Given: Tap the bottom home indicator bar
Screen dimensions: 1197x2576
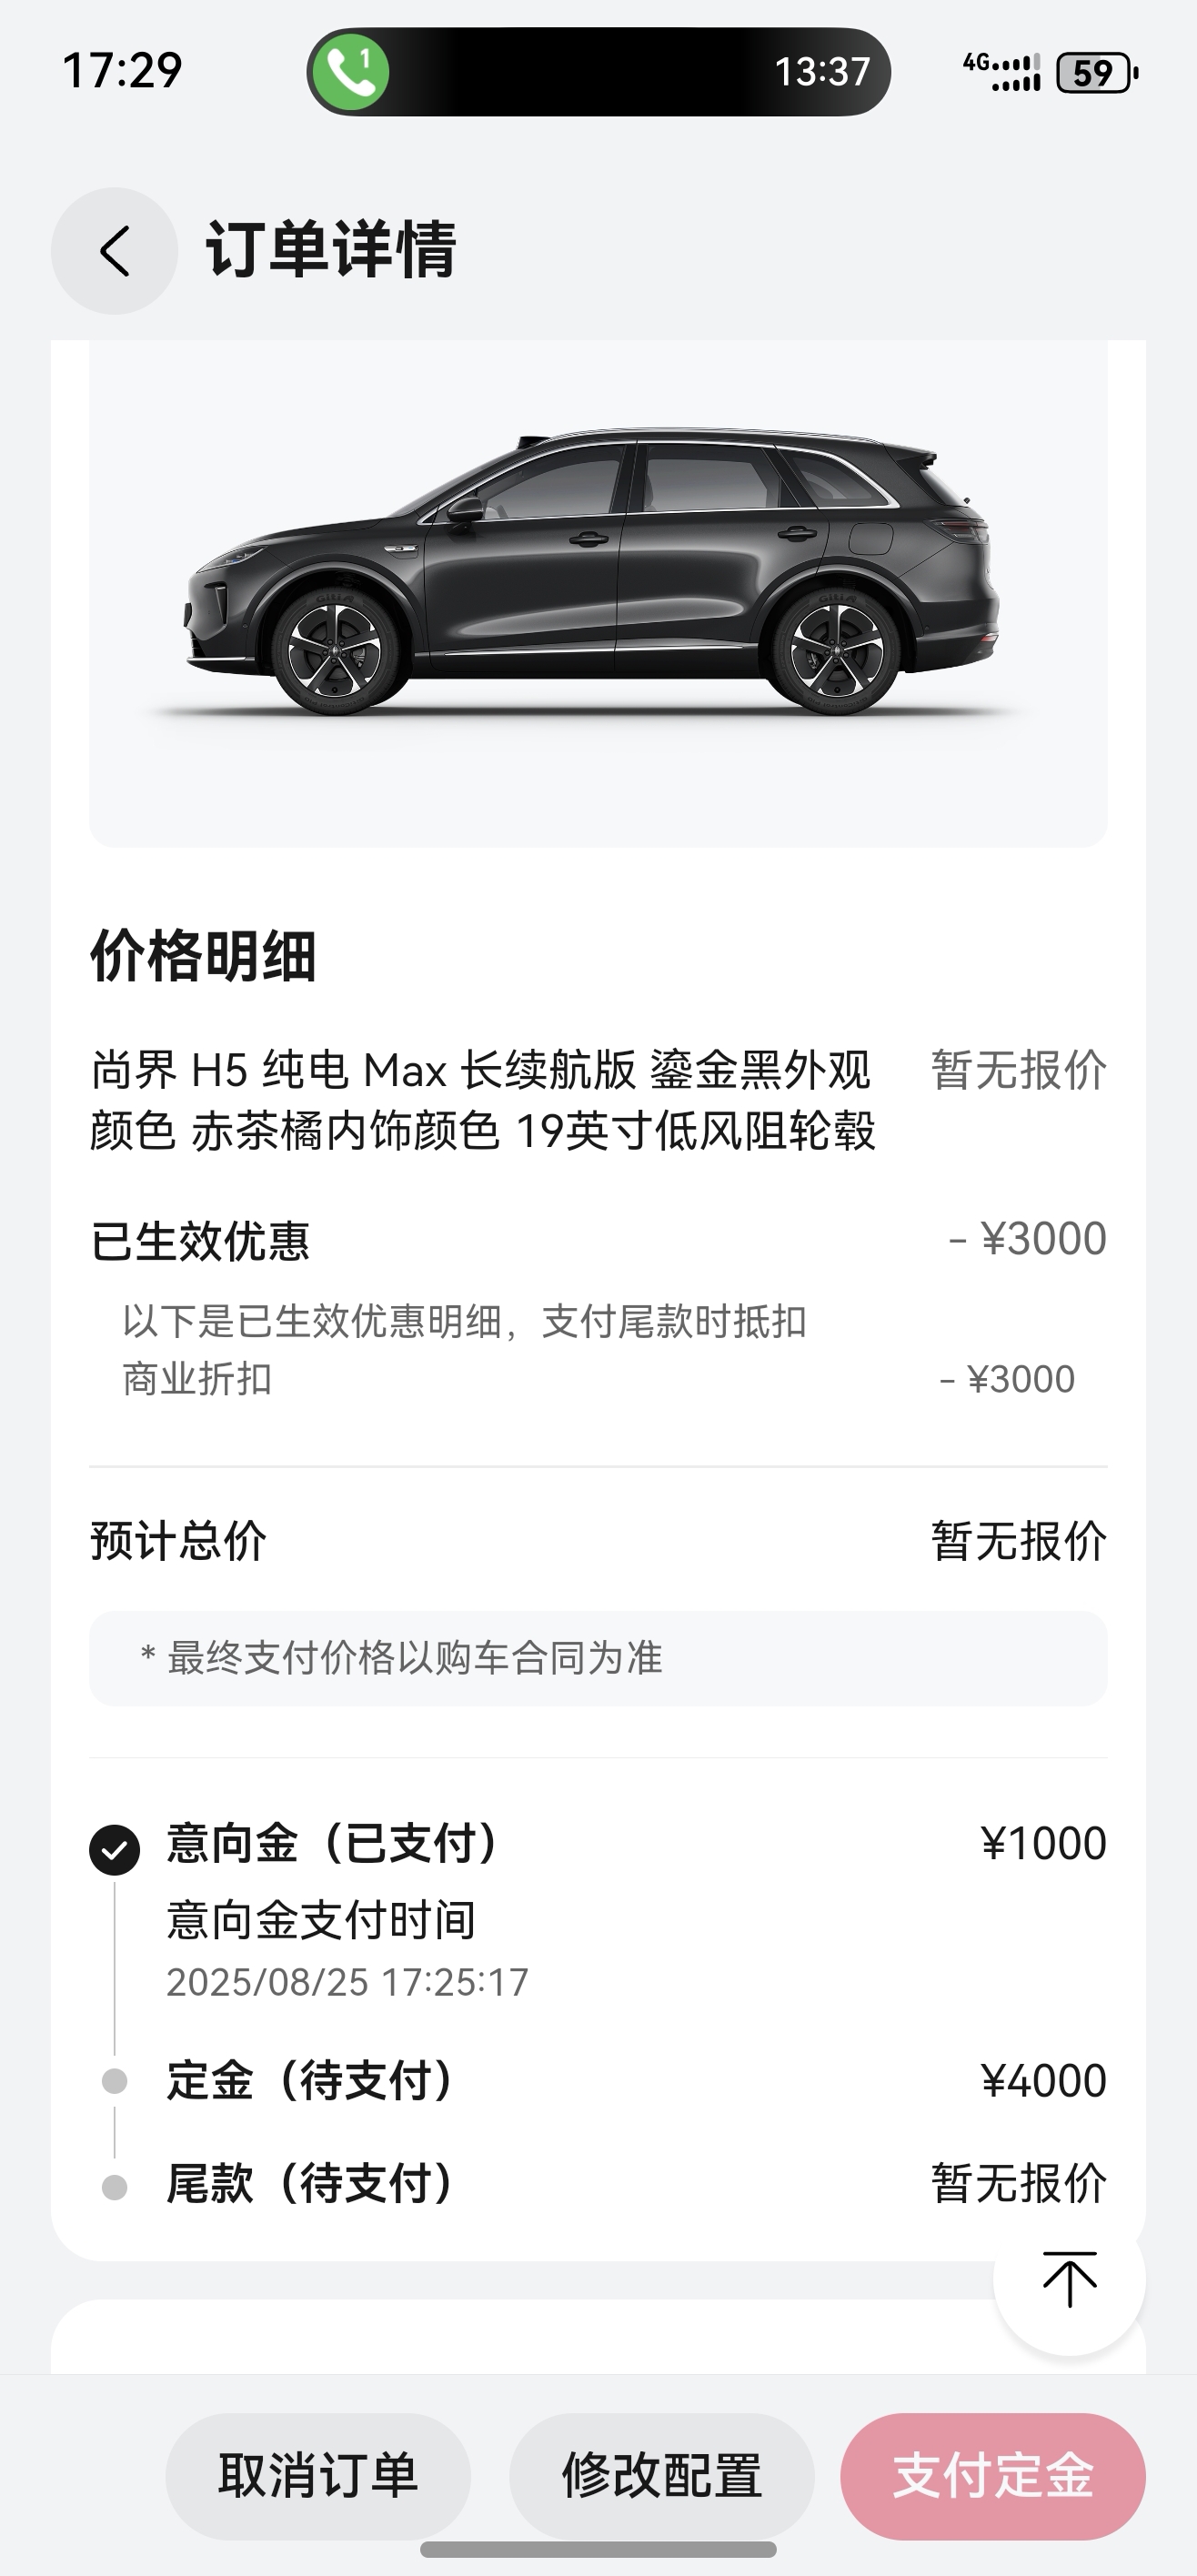Looking at the screenshot, I should coord(598,2549).
